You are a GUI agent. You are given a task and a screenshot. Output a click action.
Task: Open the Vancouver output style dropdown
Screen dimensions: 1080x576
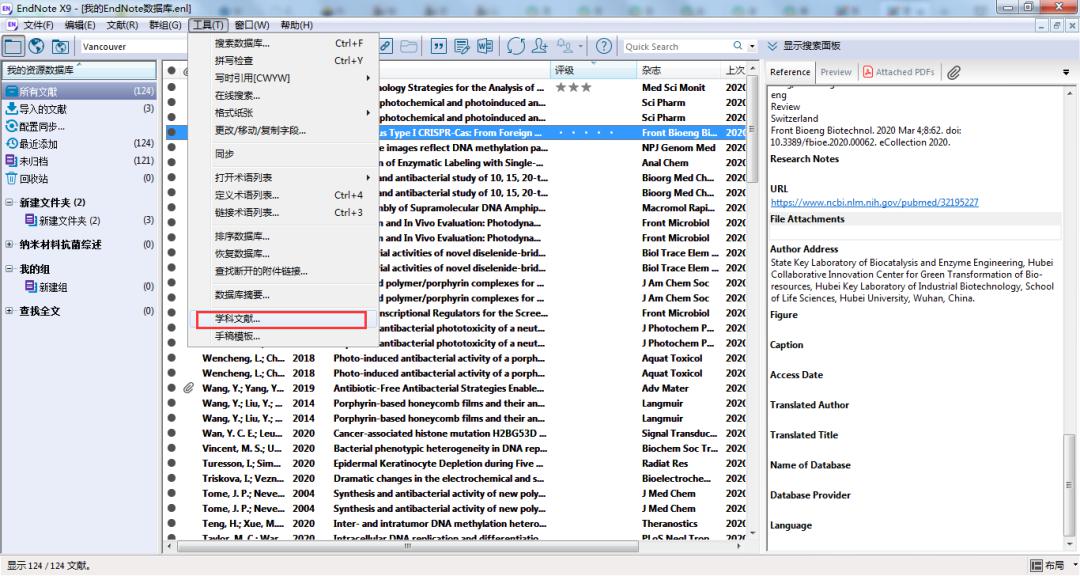134,47
